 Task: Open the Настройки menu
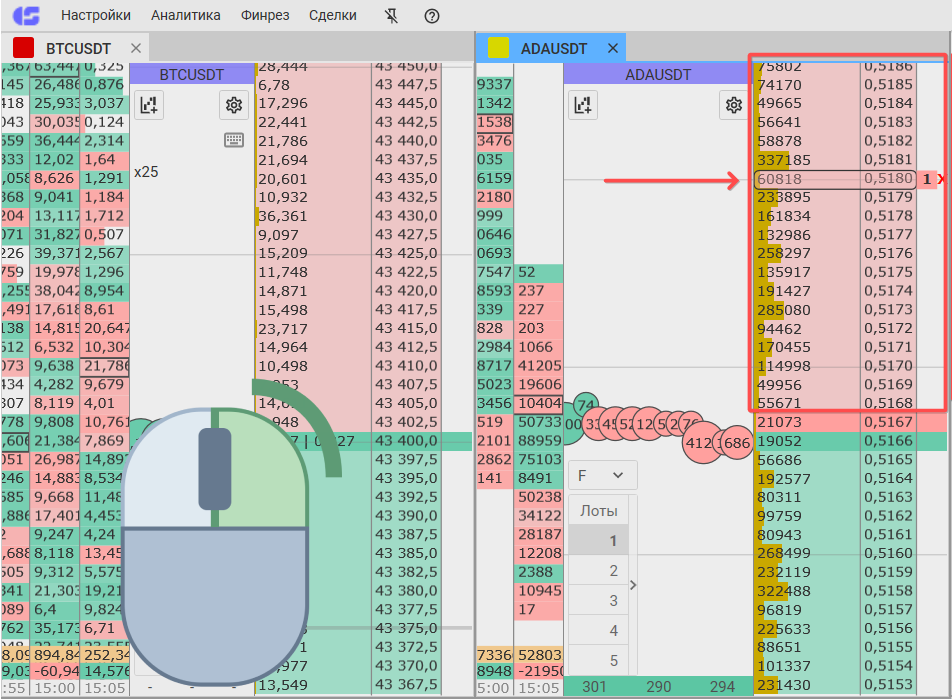[95, 15]
